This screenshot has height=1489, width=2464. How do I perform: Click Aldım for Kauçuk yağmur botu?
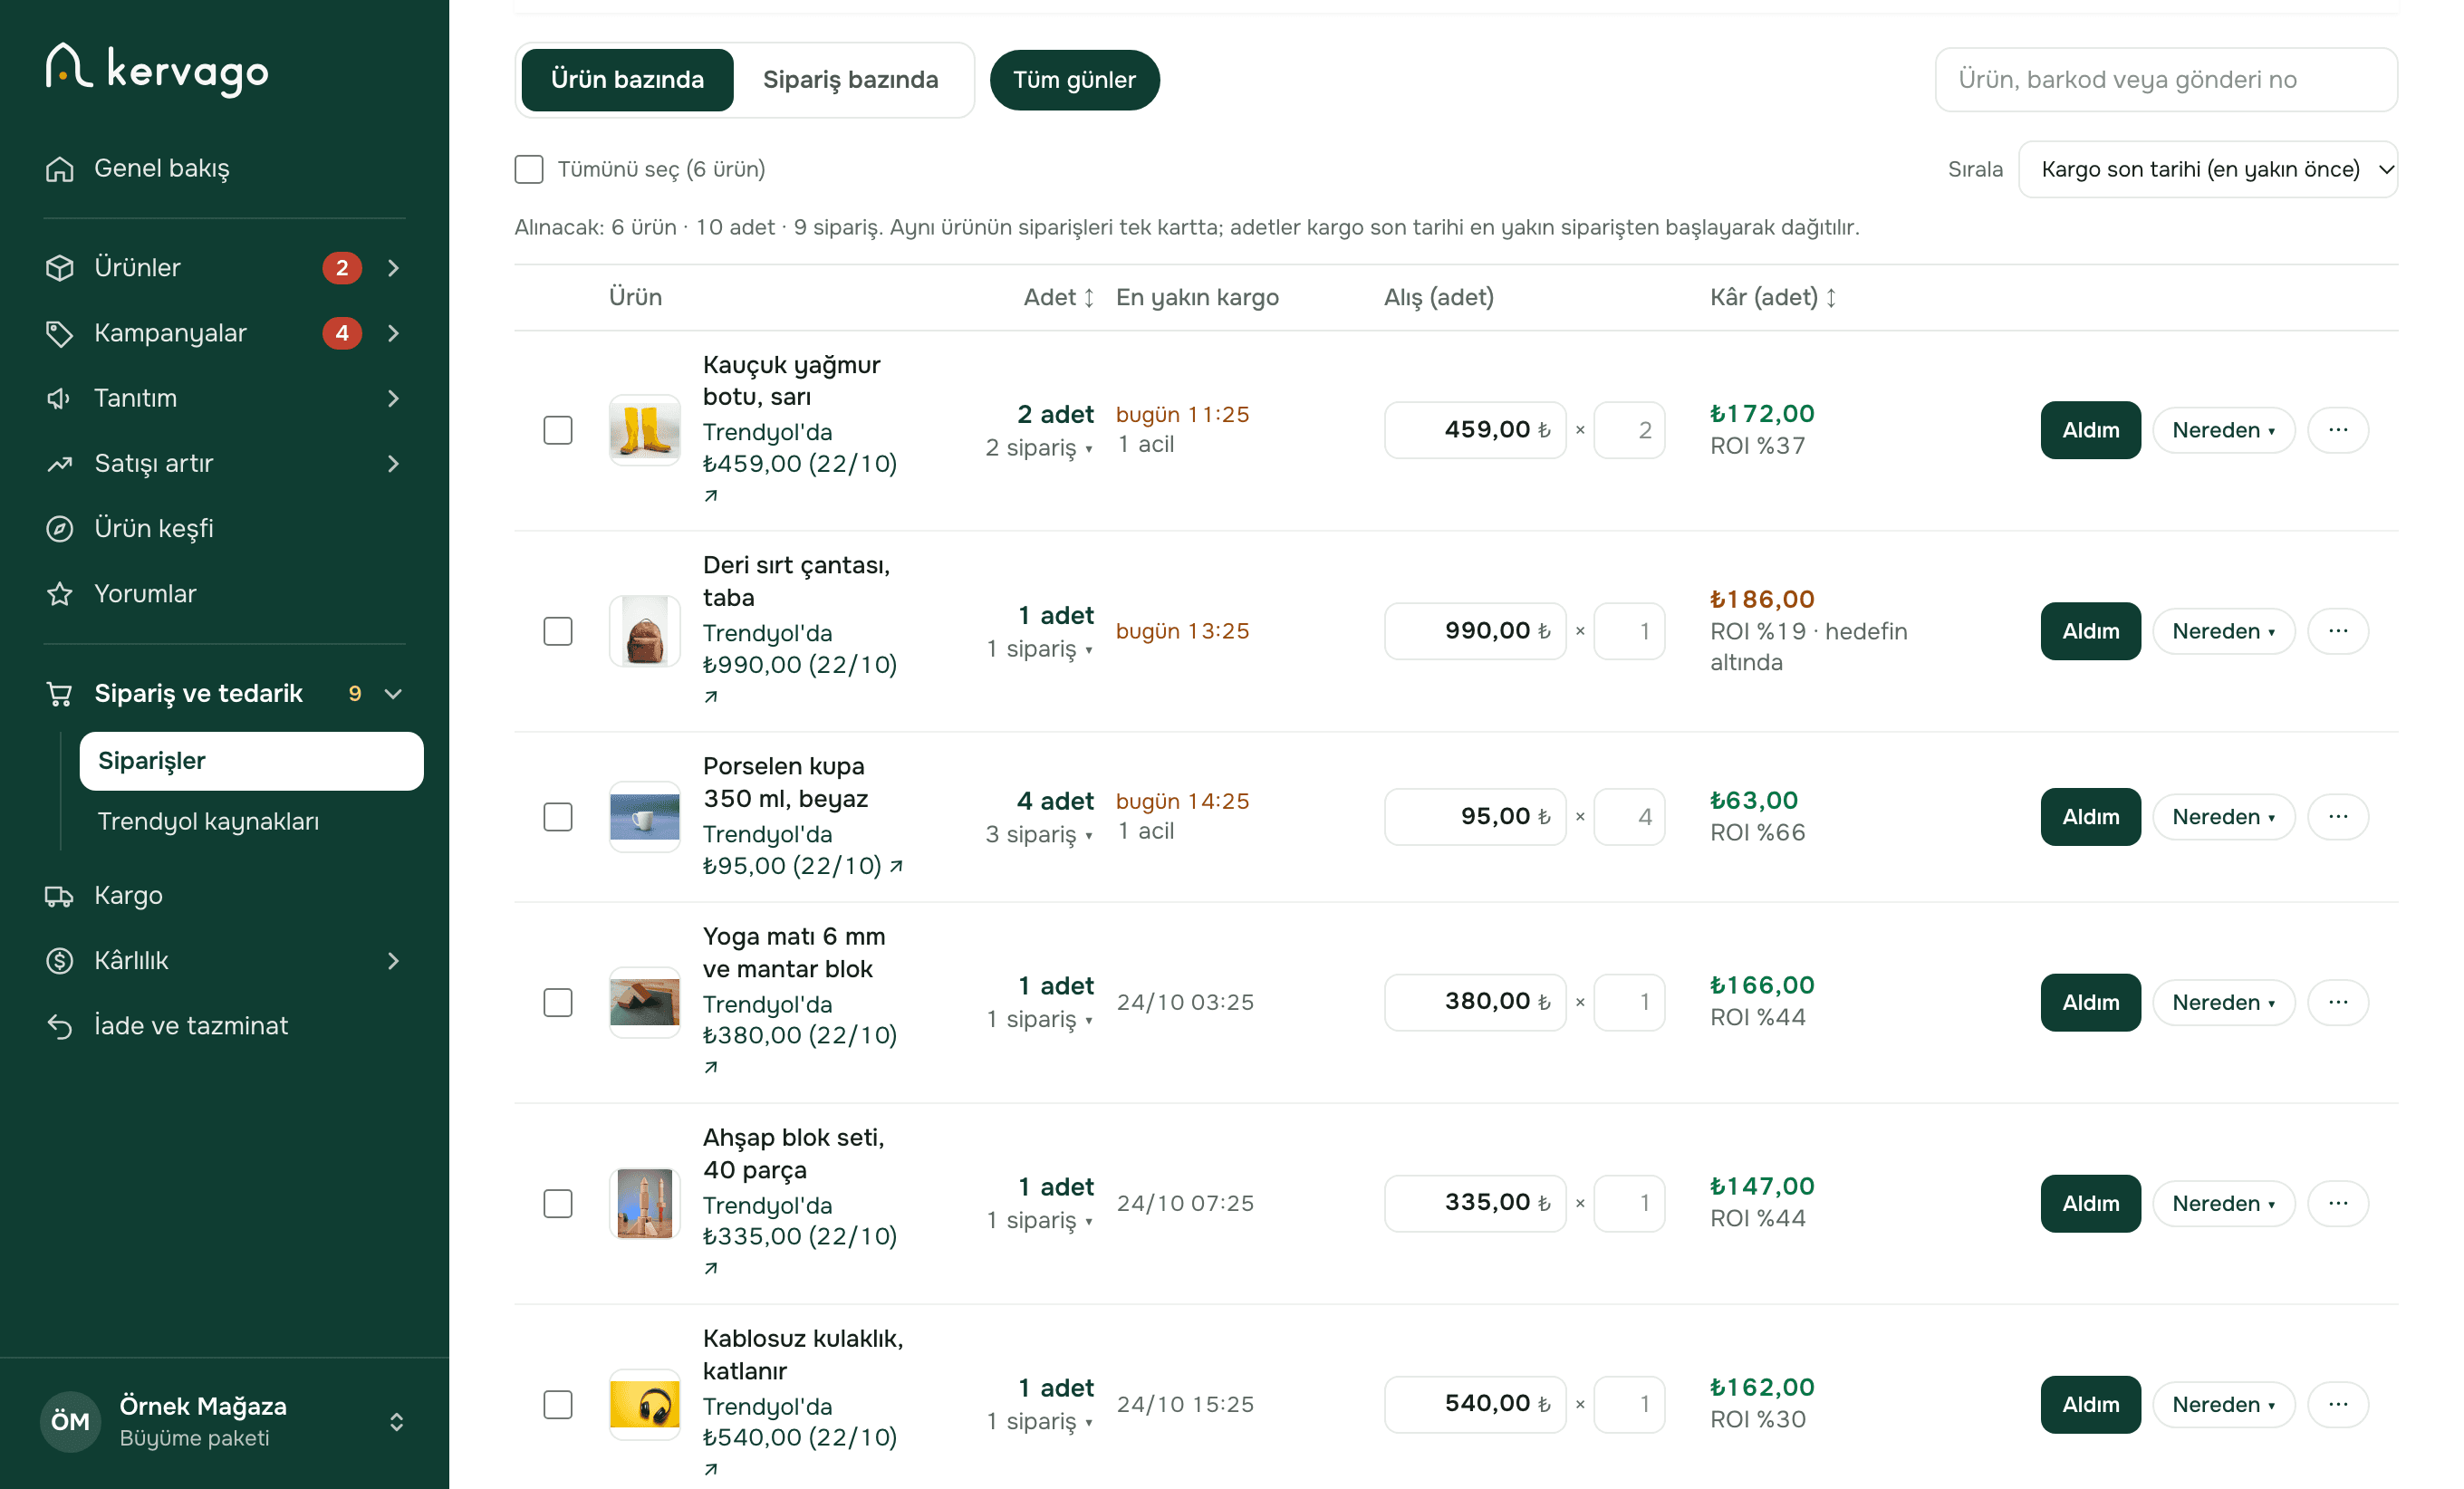point(2090,430)
